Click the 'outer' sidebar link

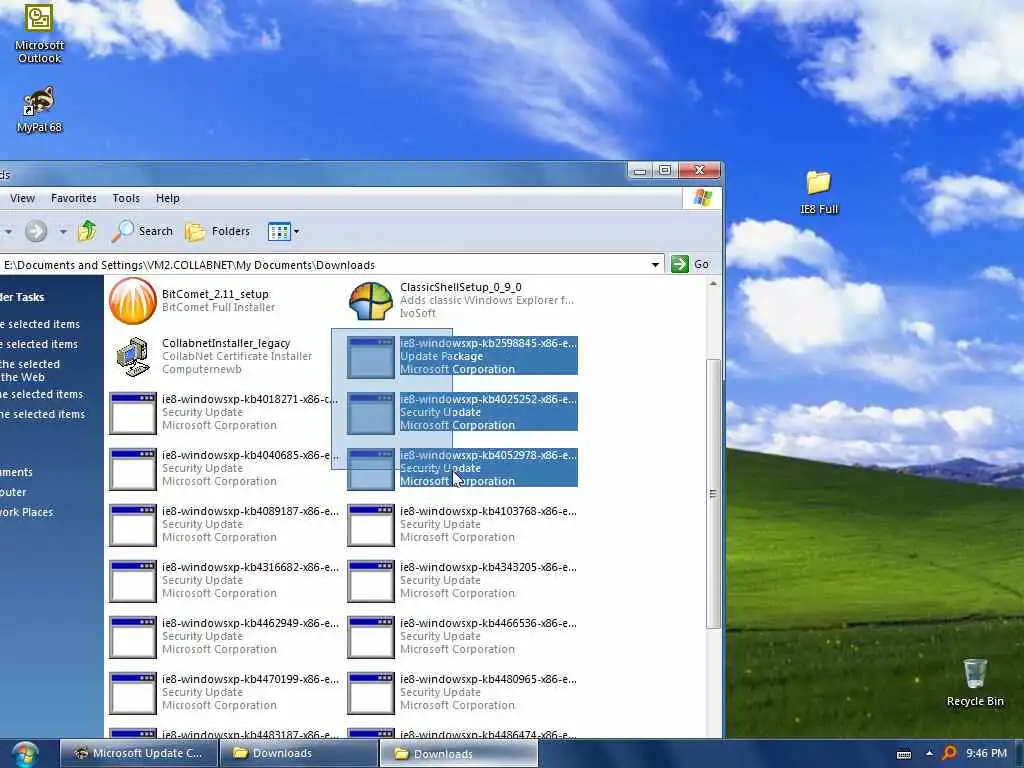coord(13,492)
